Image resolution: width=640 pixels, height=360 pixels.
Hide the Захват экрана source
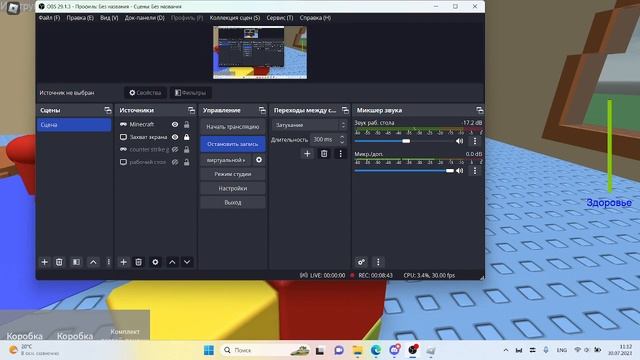[175, 137]
